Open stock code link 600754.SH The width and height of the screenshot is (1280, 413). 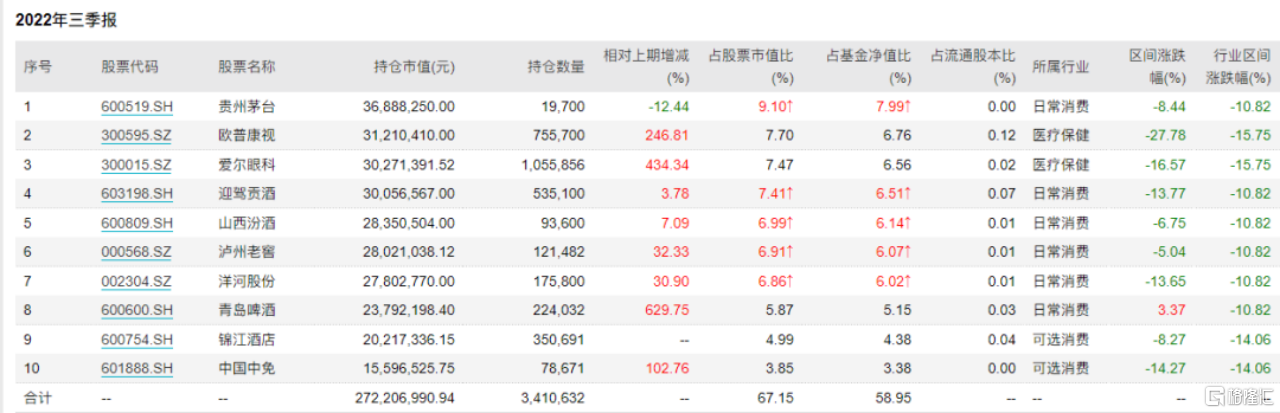(x=137, y=339)
